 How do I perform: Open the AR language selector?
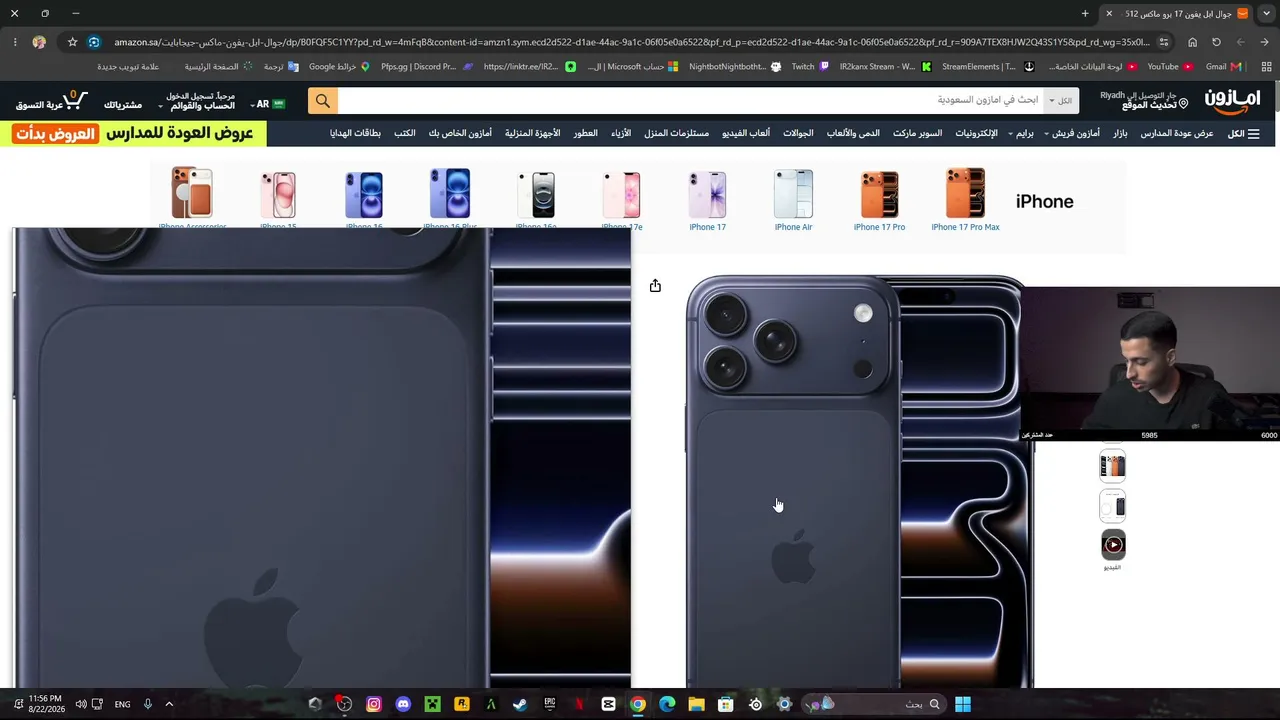267,104
